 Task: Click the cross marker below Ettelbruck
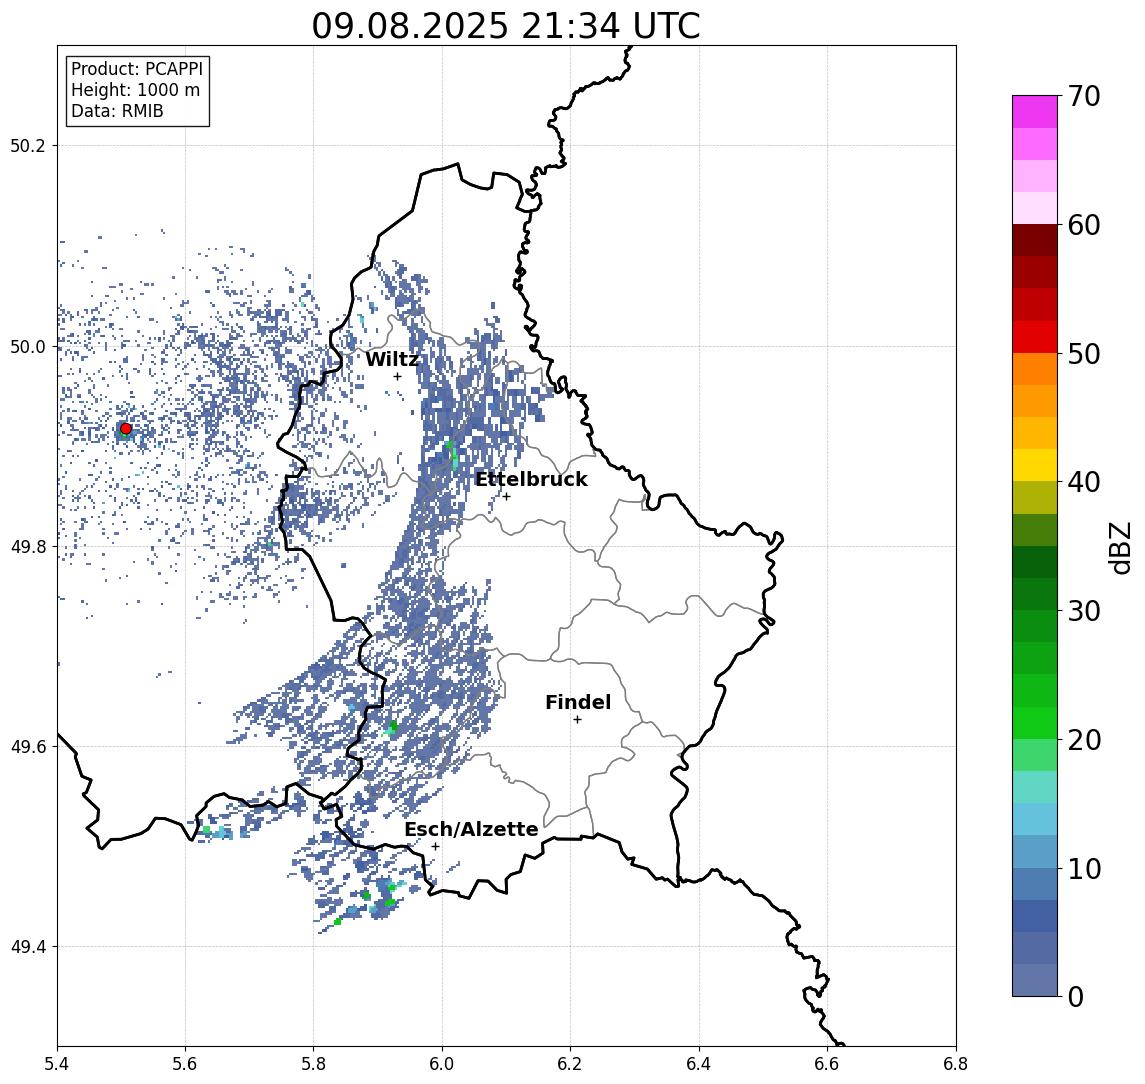[x=506, y=497]
